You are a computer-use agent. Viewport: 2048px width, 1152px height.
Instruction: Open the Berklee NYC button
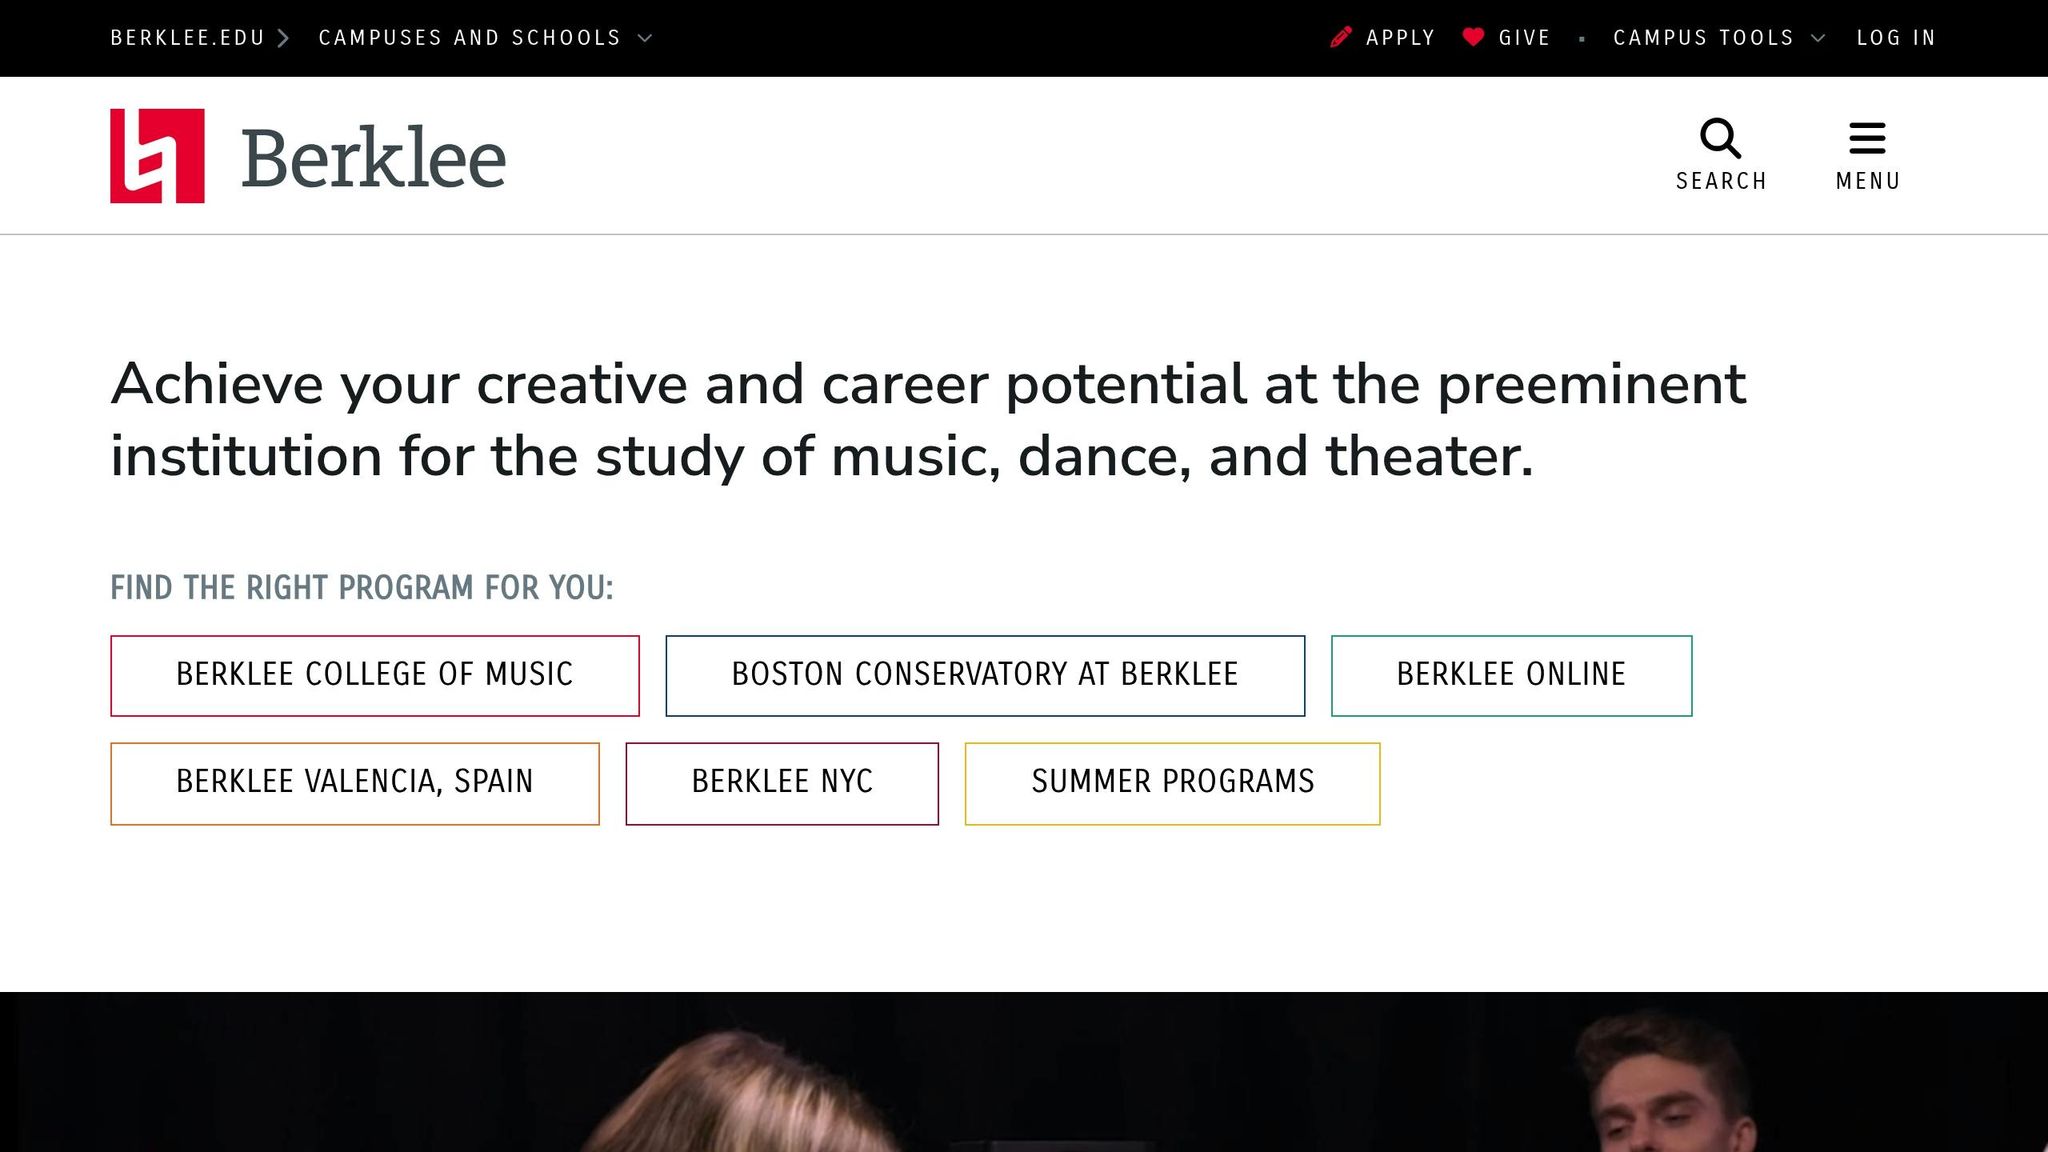[x=782, y=783]
